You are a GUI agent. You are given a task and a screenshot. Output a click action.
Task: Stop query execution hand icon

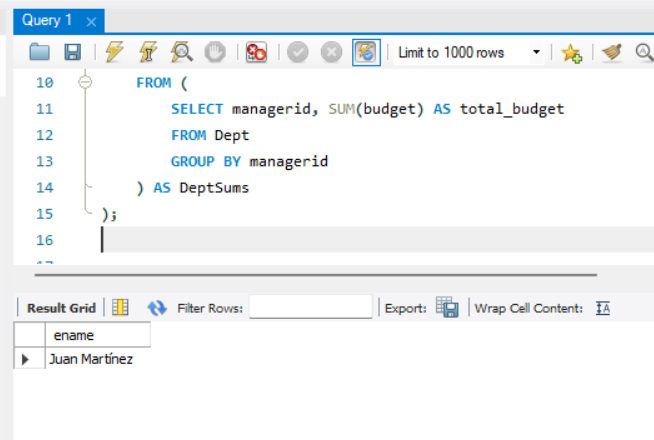(x=215, y=53)
